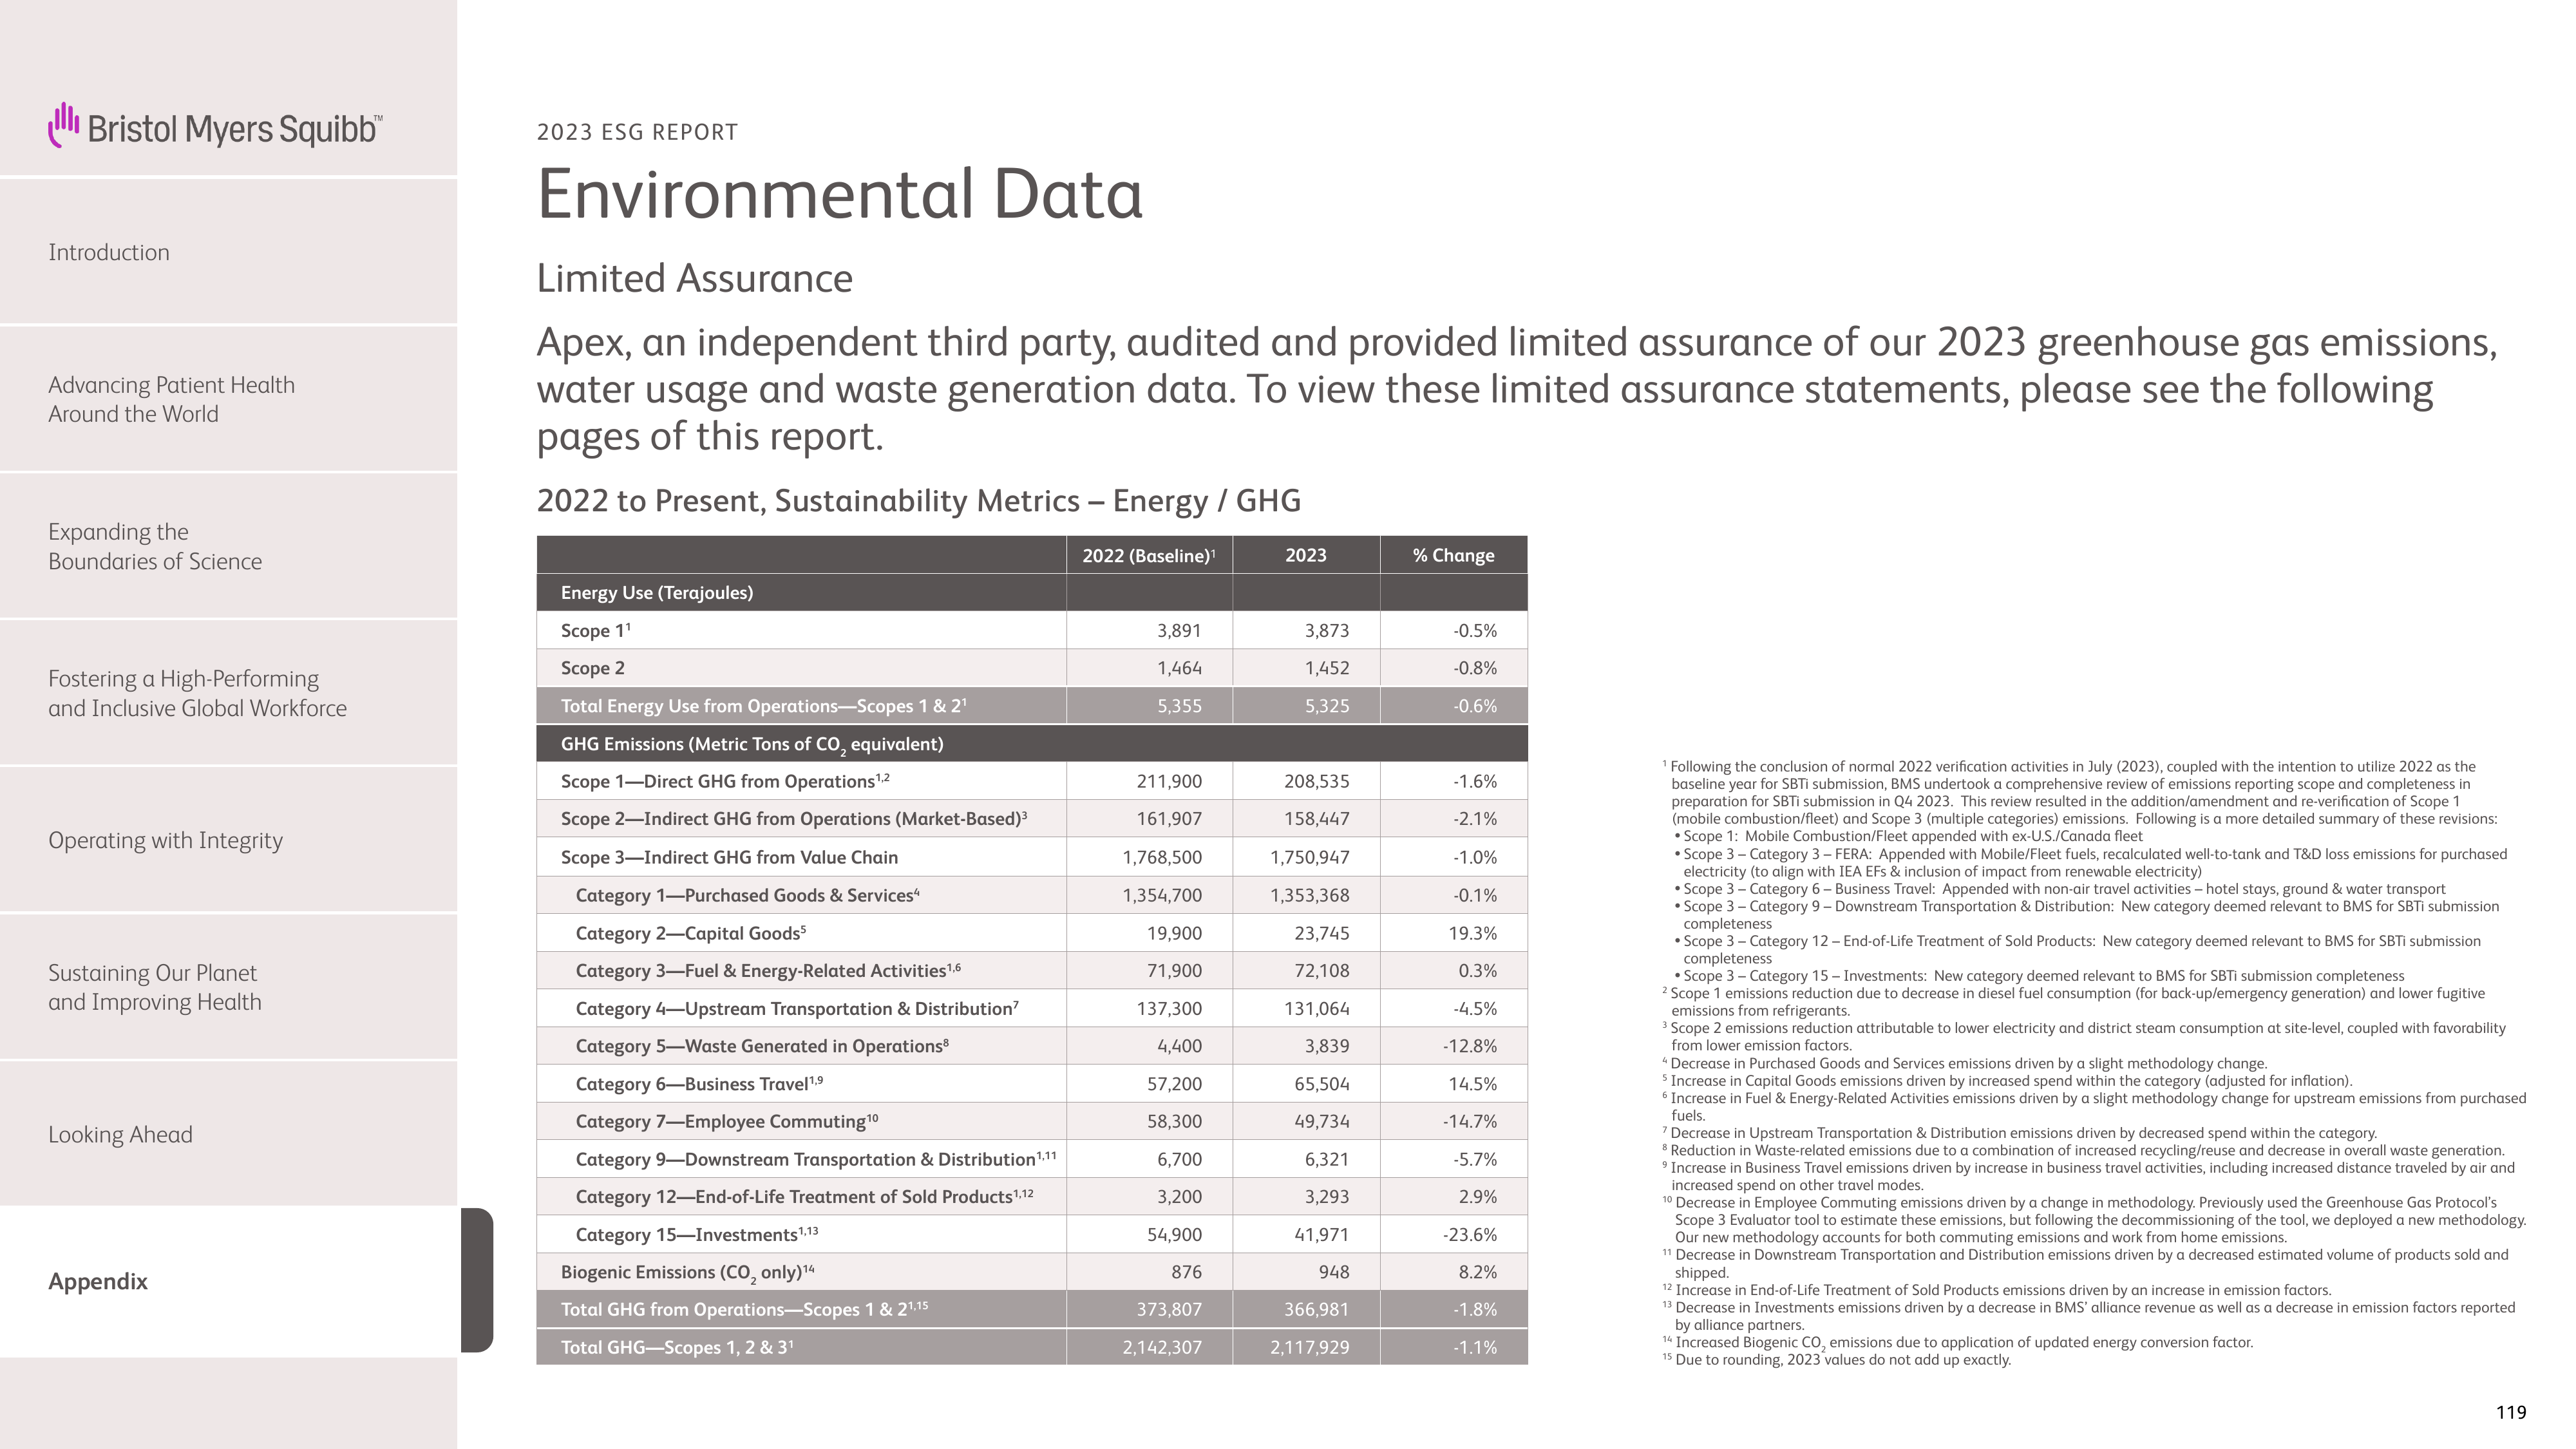Click the GHG Emissions section header

click(x=1032, y=744)
